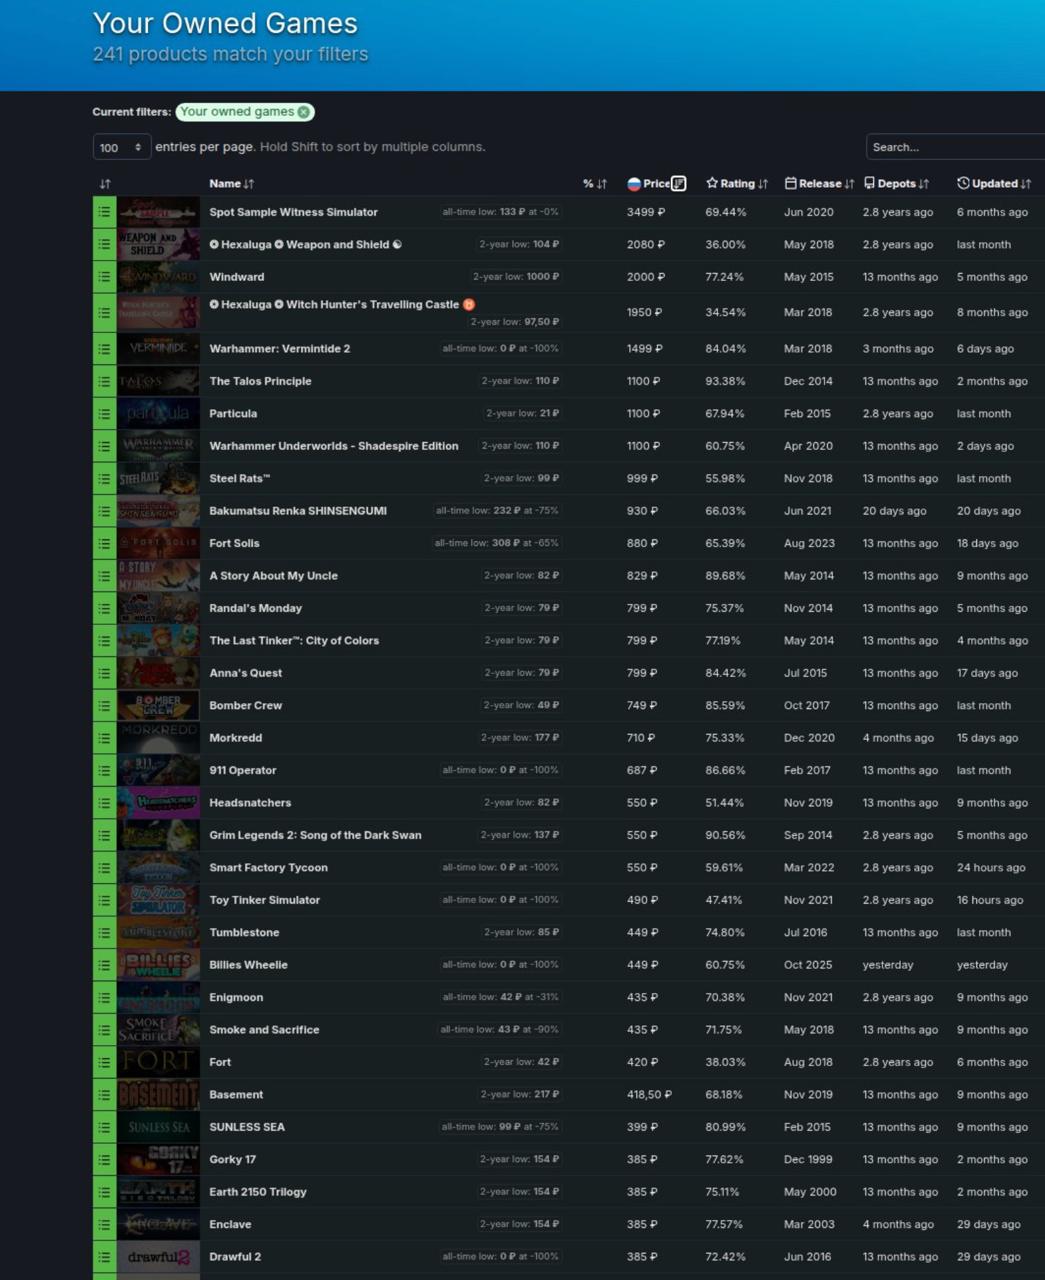Click the green list icon for Randal's Monday
This screenshot has width=1045, height=1280.
click(104, 608)
